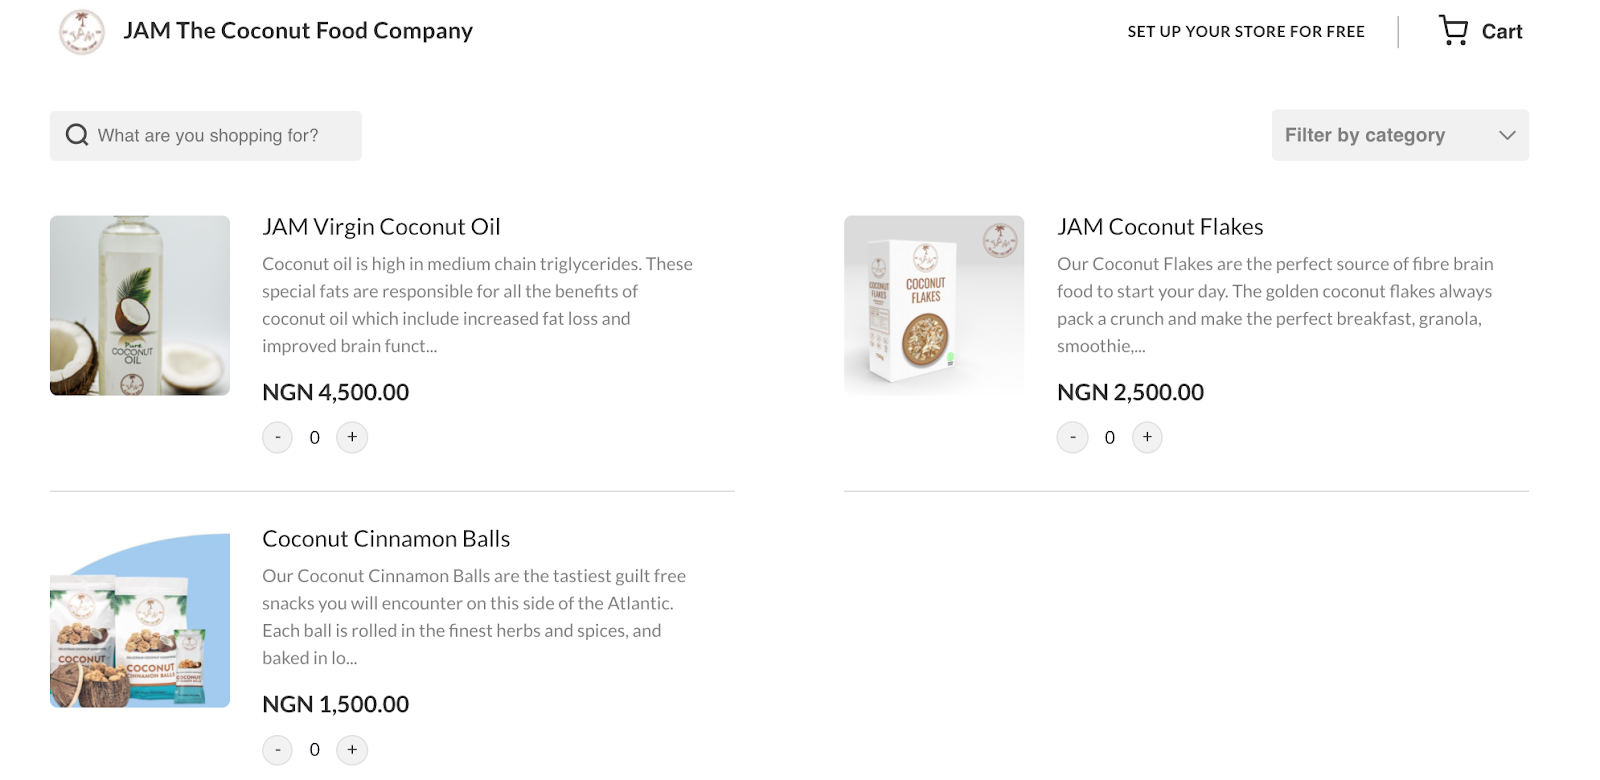Decrease Coconut Cinnamon Balls quantity
1600x780 pixels.
pyautogui.click(x=277, y=750)
